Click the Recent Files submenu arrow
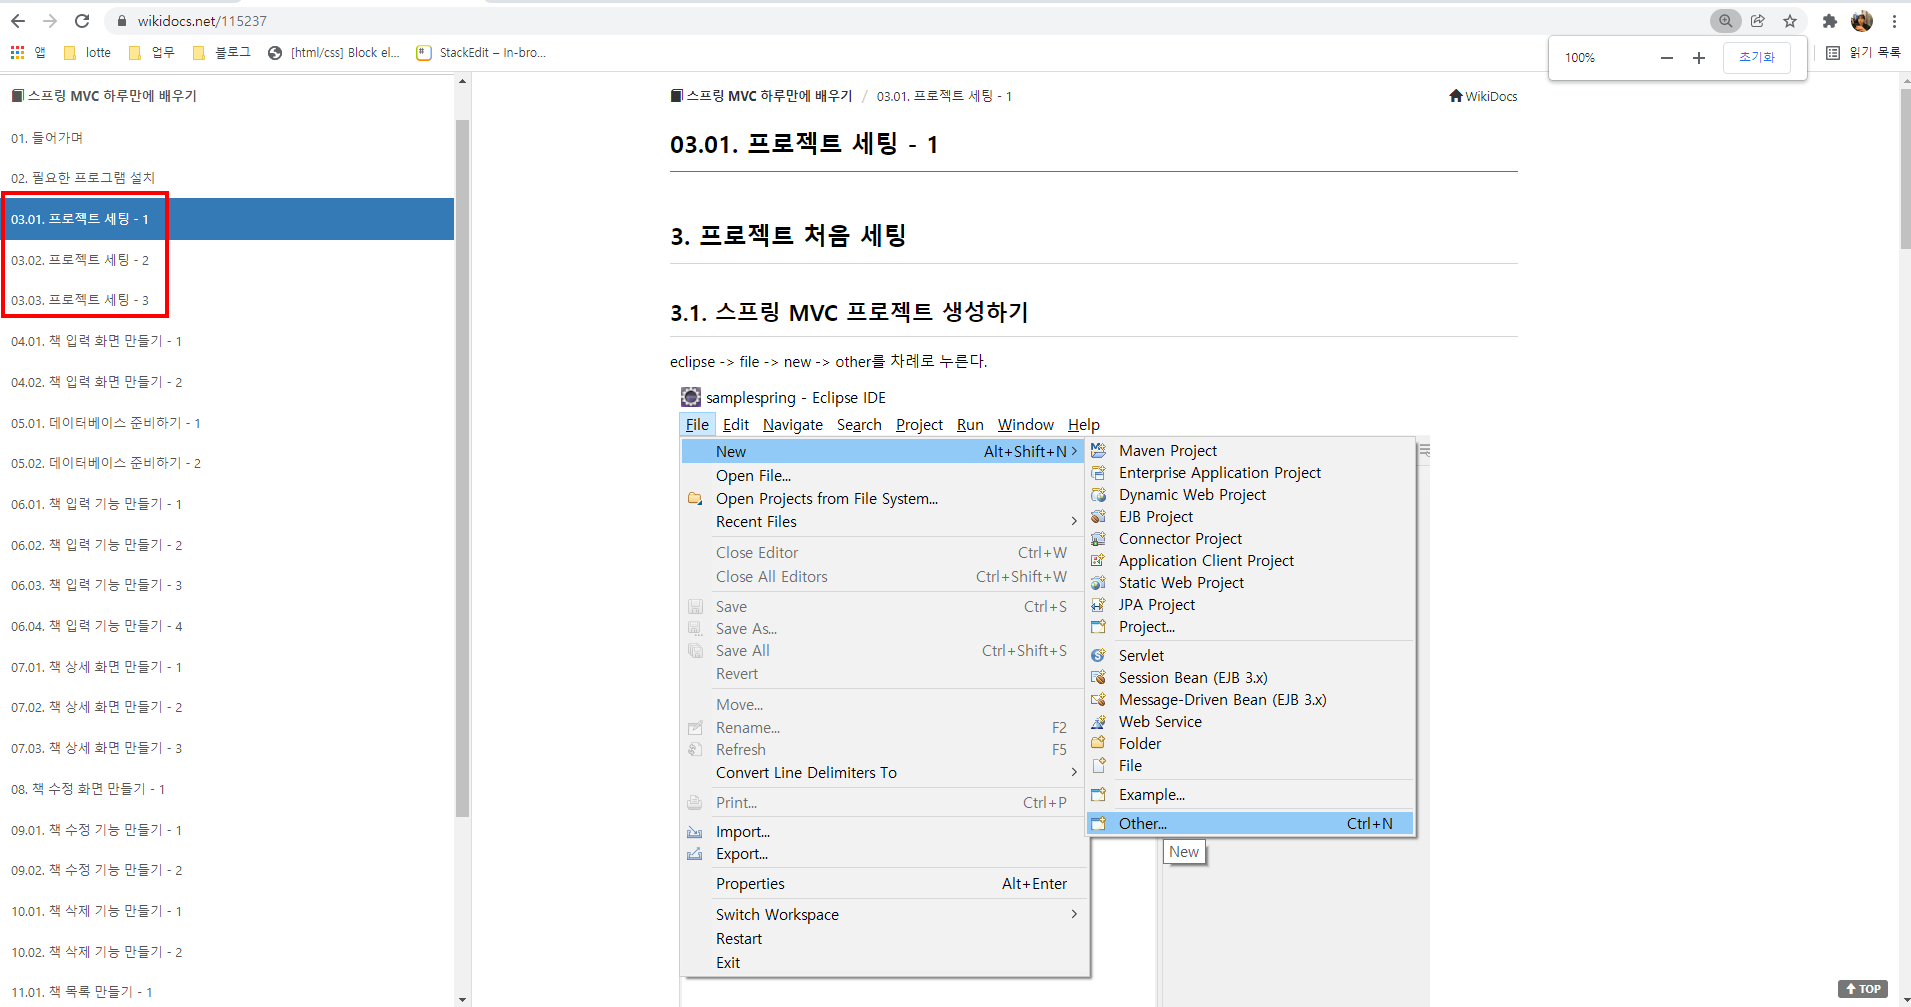Viewport: 1911px width, 1007px height. pyautogui.click(x=1074, y=522)
